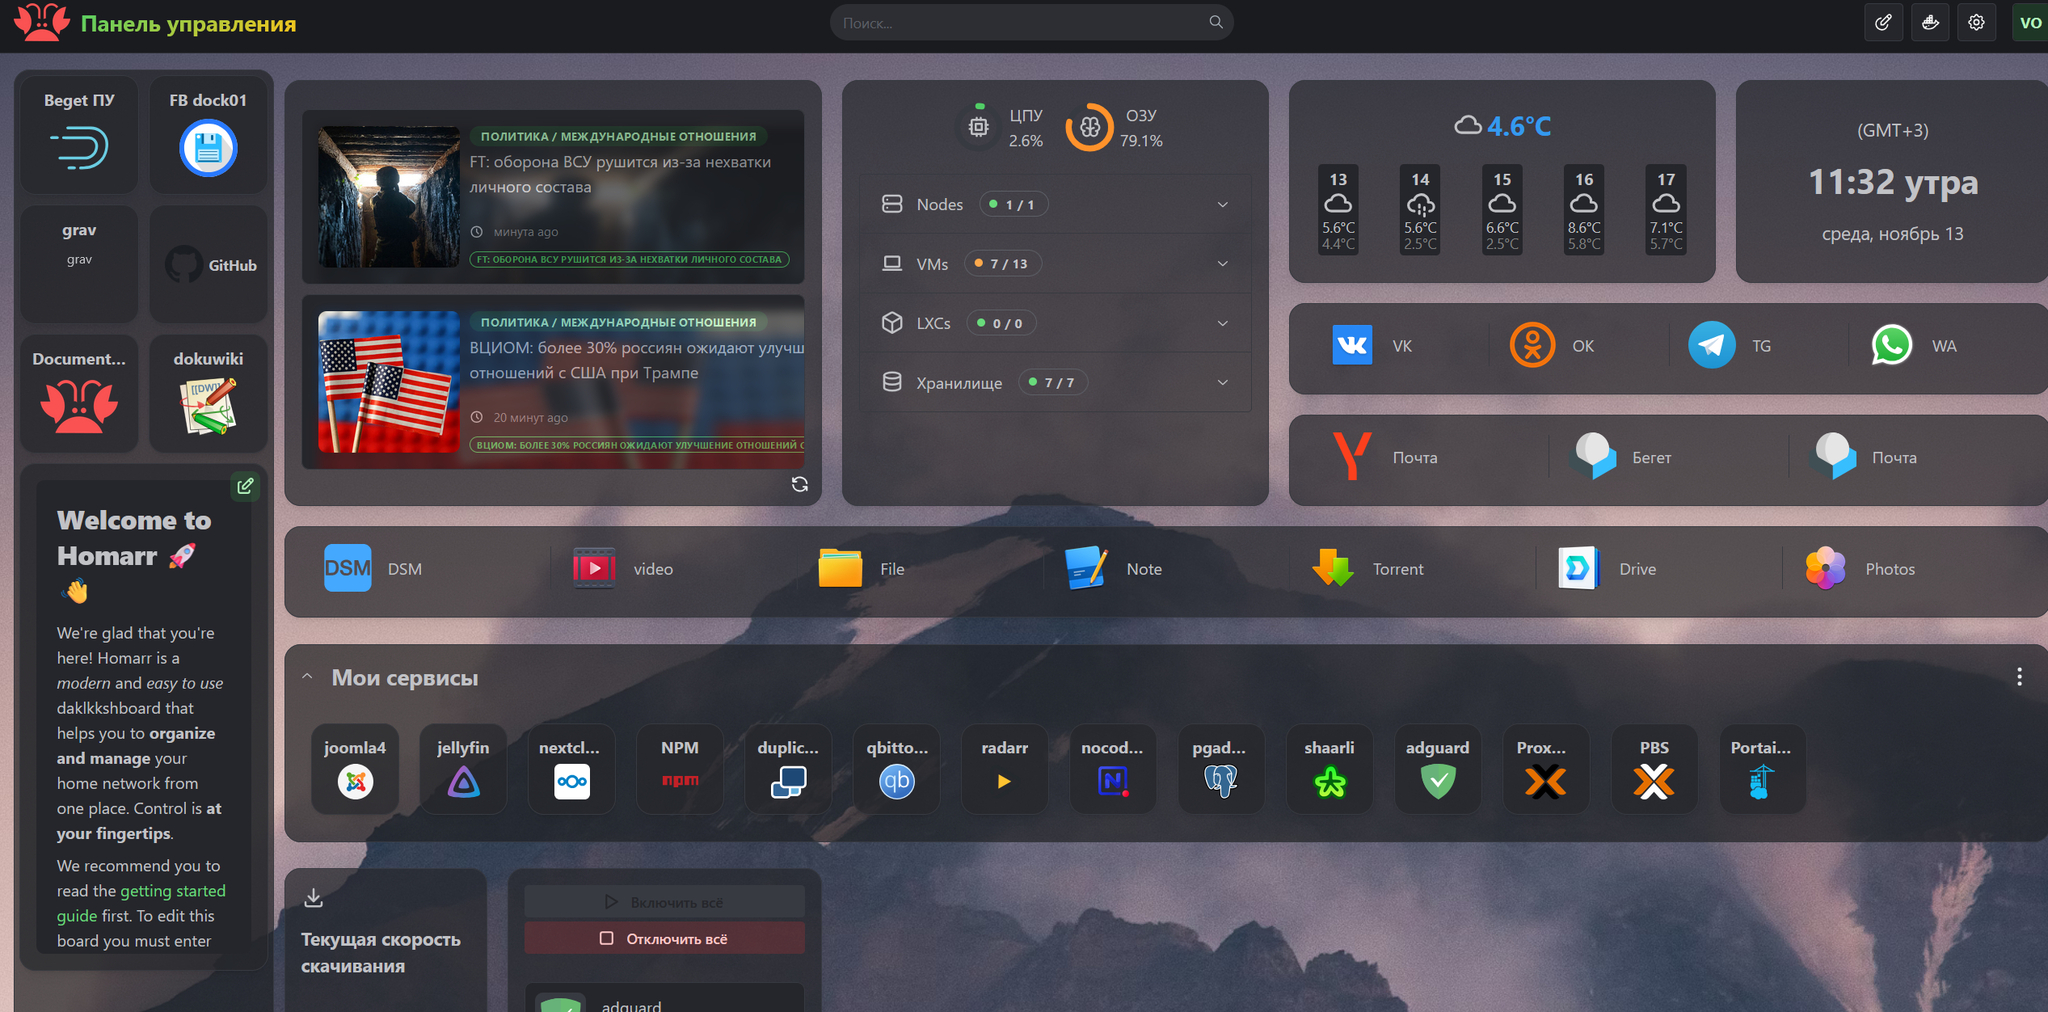Open the duplicati service tile
The image size is (2048, 1012).
[788, 769]
